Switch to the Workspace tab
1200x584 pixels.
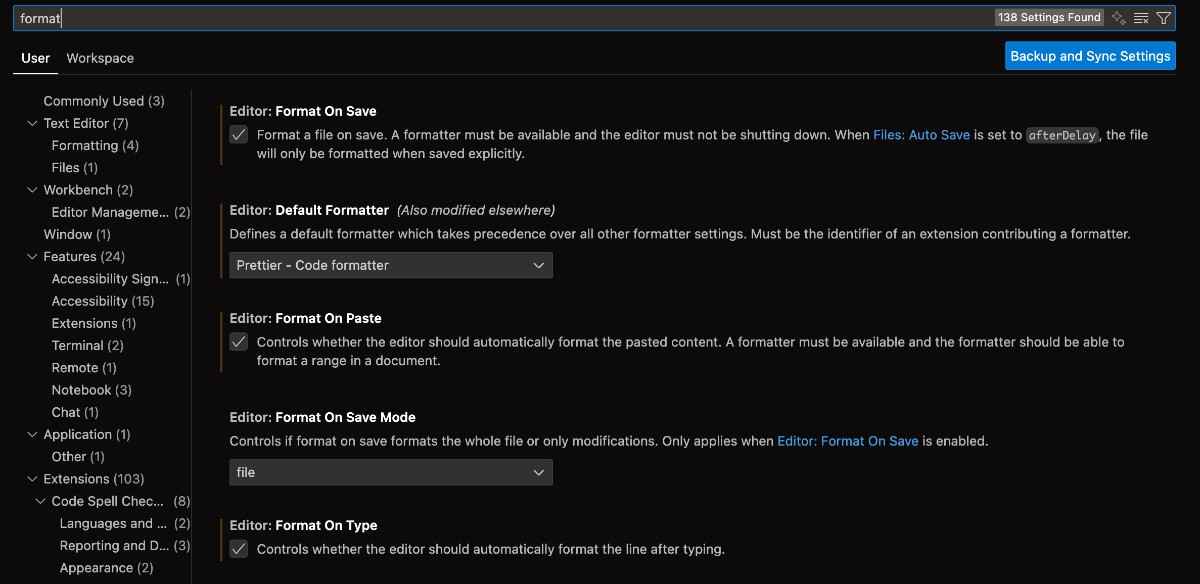click(99, 58)
